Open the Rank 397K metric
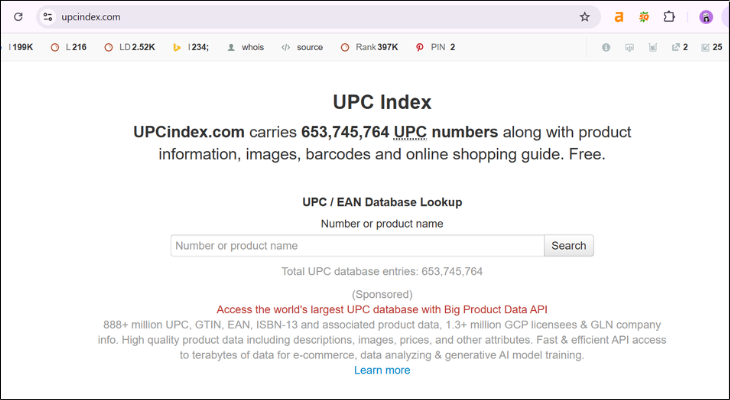 click(369, 47)
